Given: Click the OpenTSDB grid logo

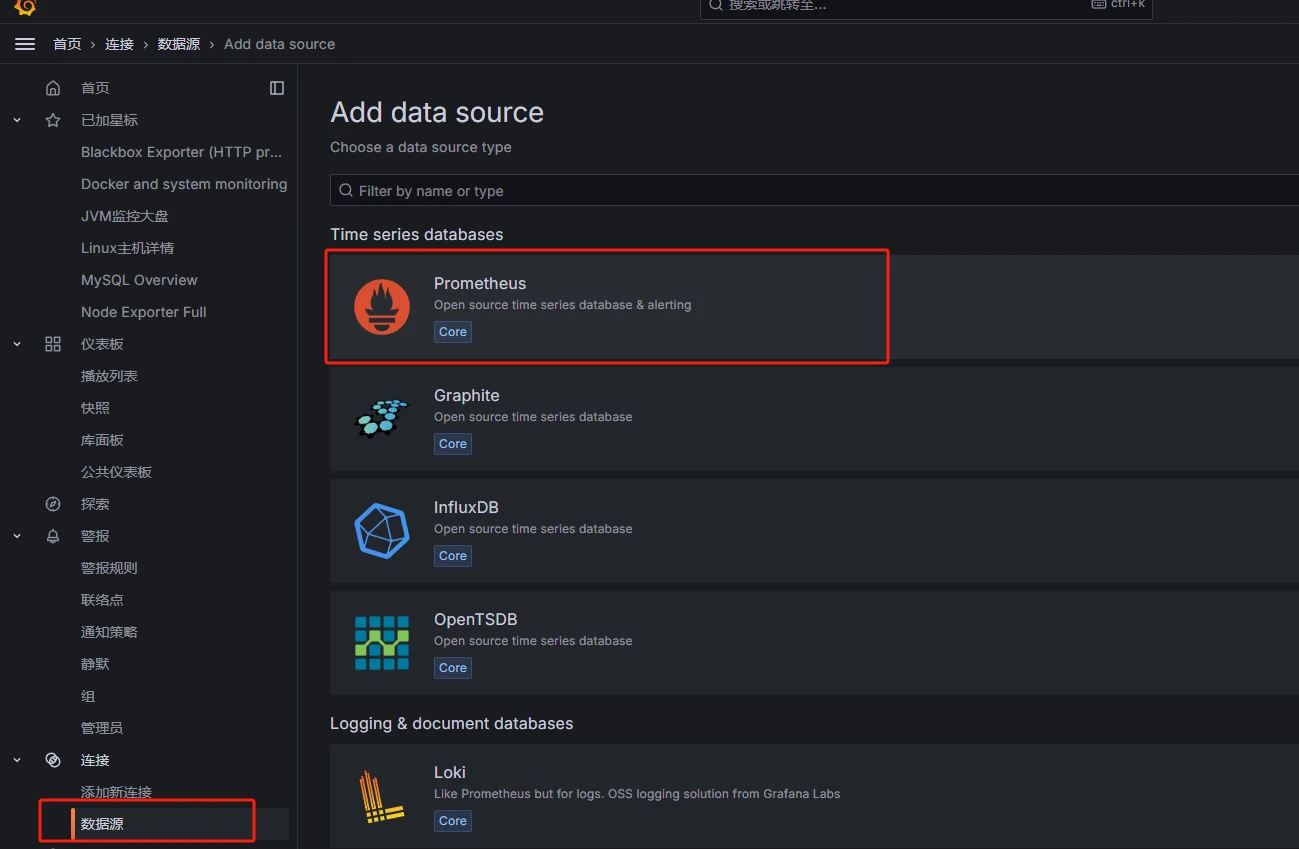Looking at the screenshot, I should click(x=382, y=643).
